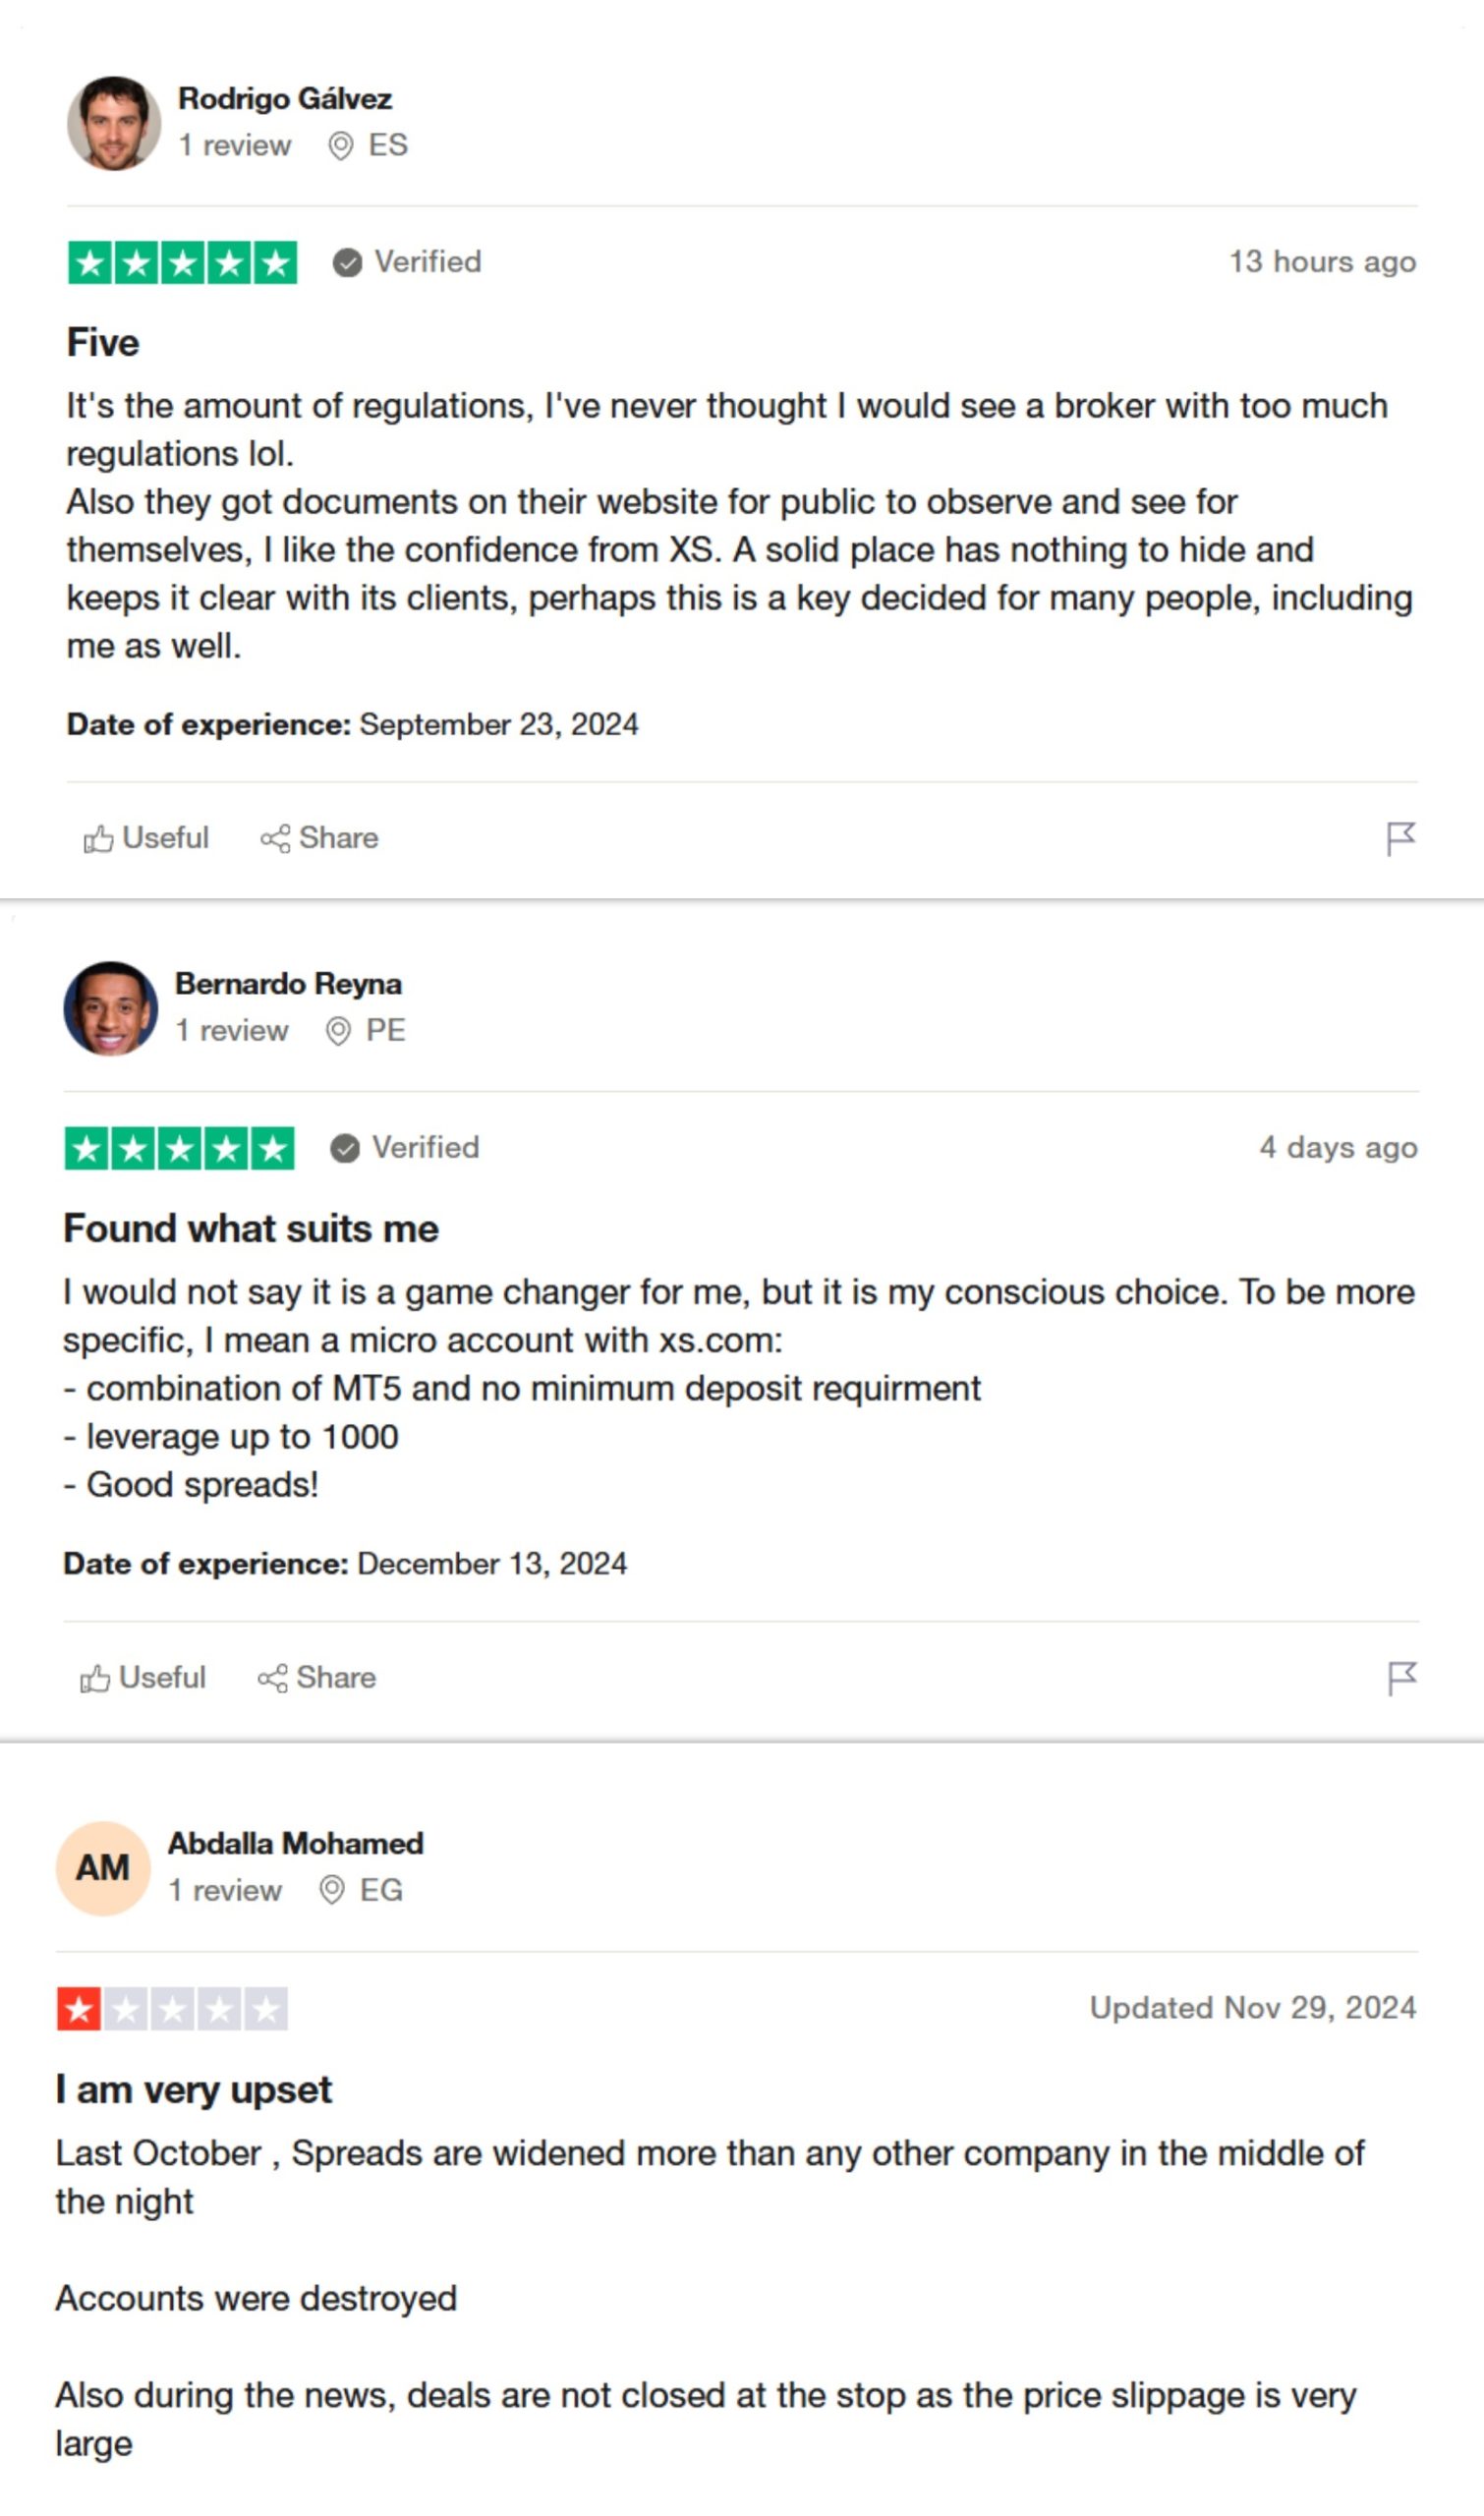Open Rodrigo Gálvez's profile name

pyautogui.click(x=285, y=99)
